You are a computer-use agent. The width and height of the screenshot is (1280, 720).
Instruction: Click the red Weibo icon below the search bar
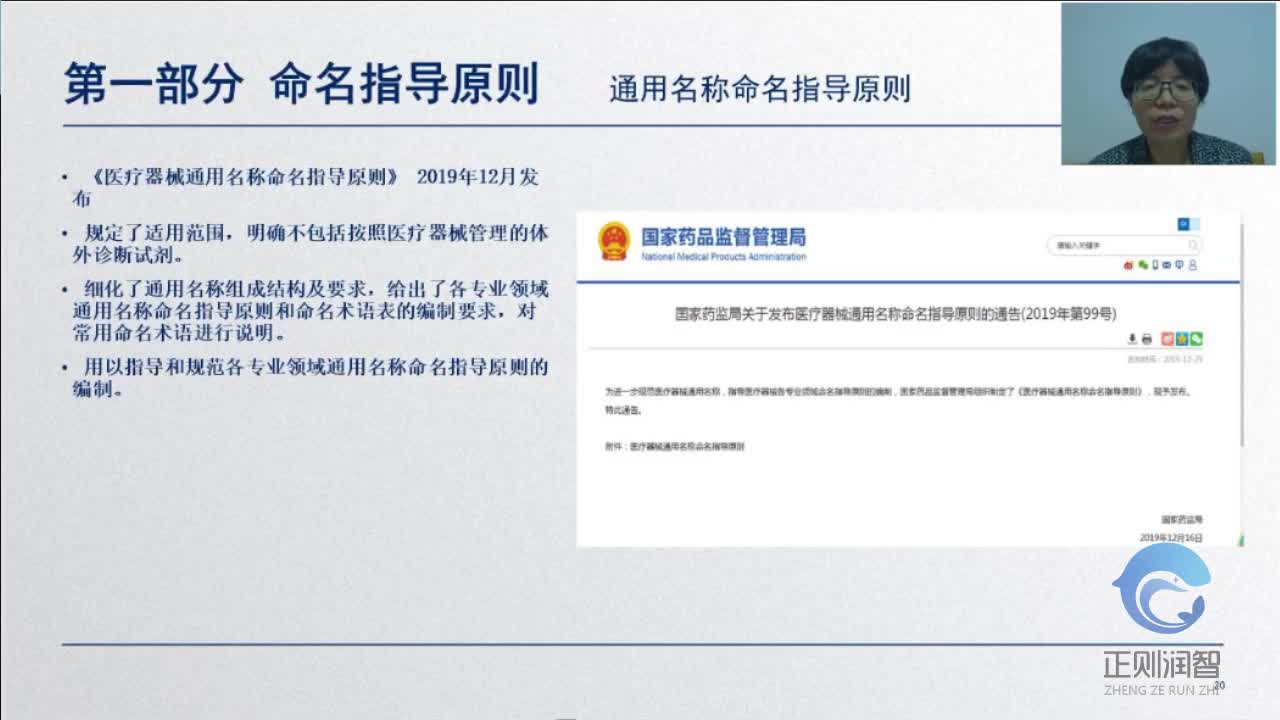click(1128, 264)
